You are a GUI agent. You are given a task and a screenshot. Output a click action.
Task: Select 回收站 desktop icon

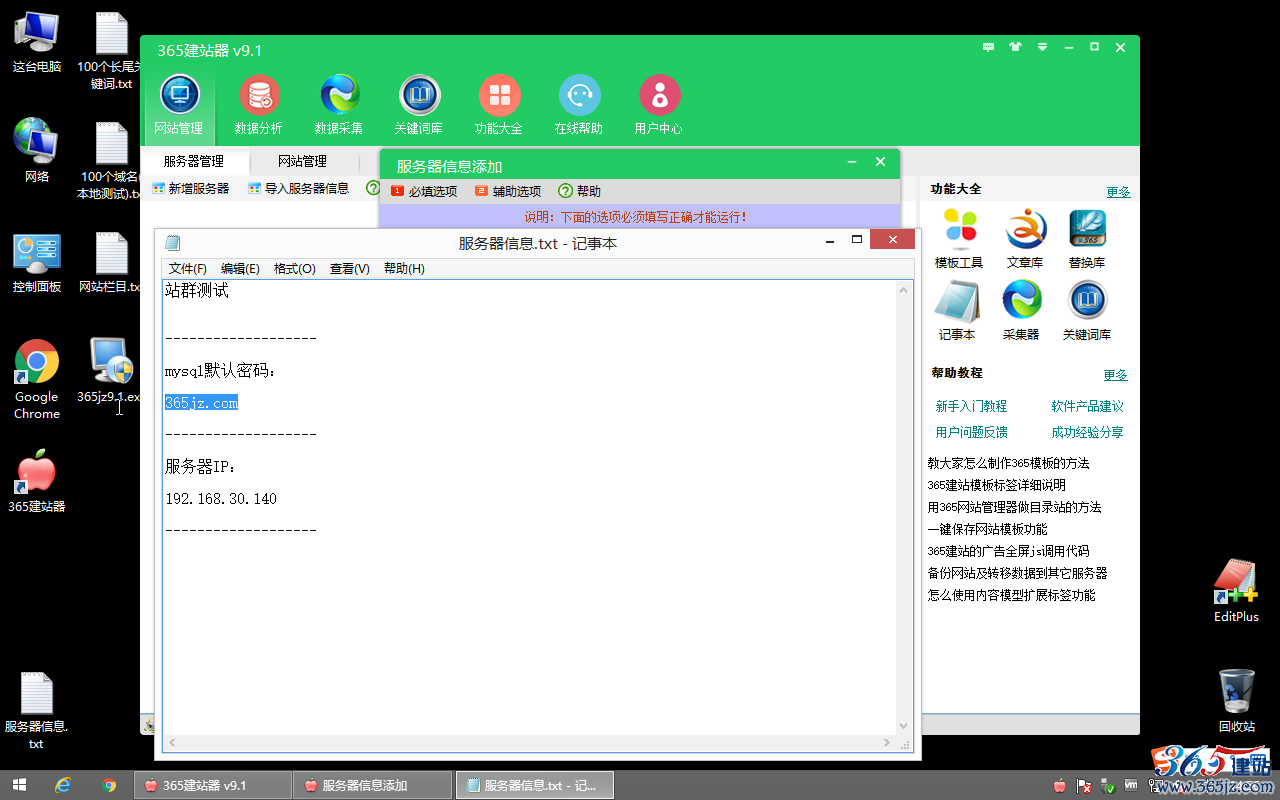[x=1237, y=700]
